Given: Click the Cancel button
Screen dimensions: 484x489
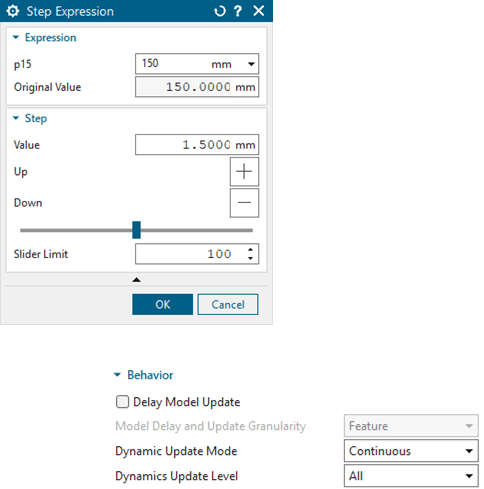Looking at the screenshot, I should (228, 304).
